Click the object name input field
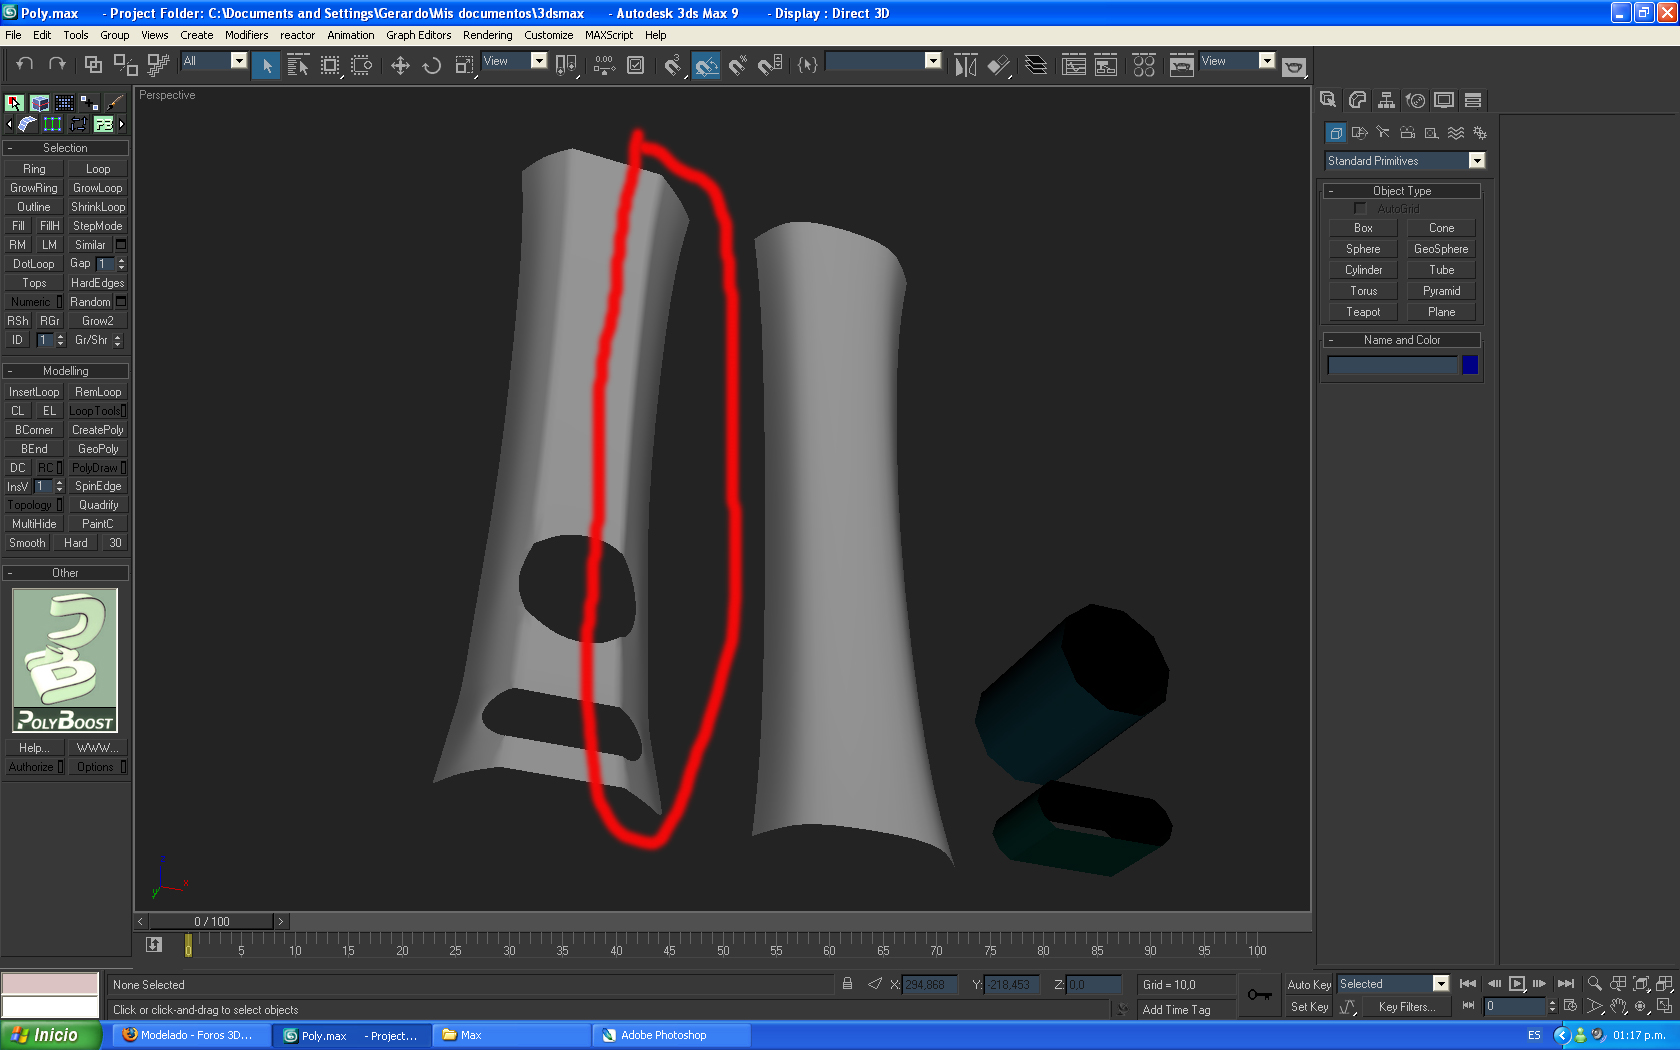Image resolution: width=1680 pixels, height=1050 pixels. pyautogui.click(x=1392, y=365)
